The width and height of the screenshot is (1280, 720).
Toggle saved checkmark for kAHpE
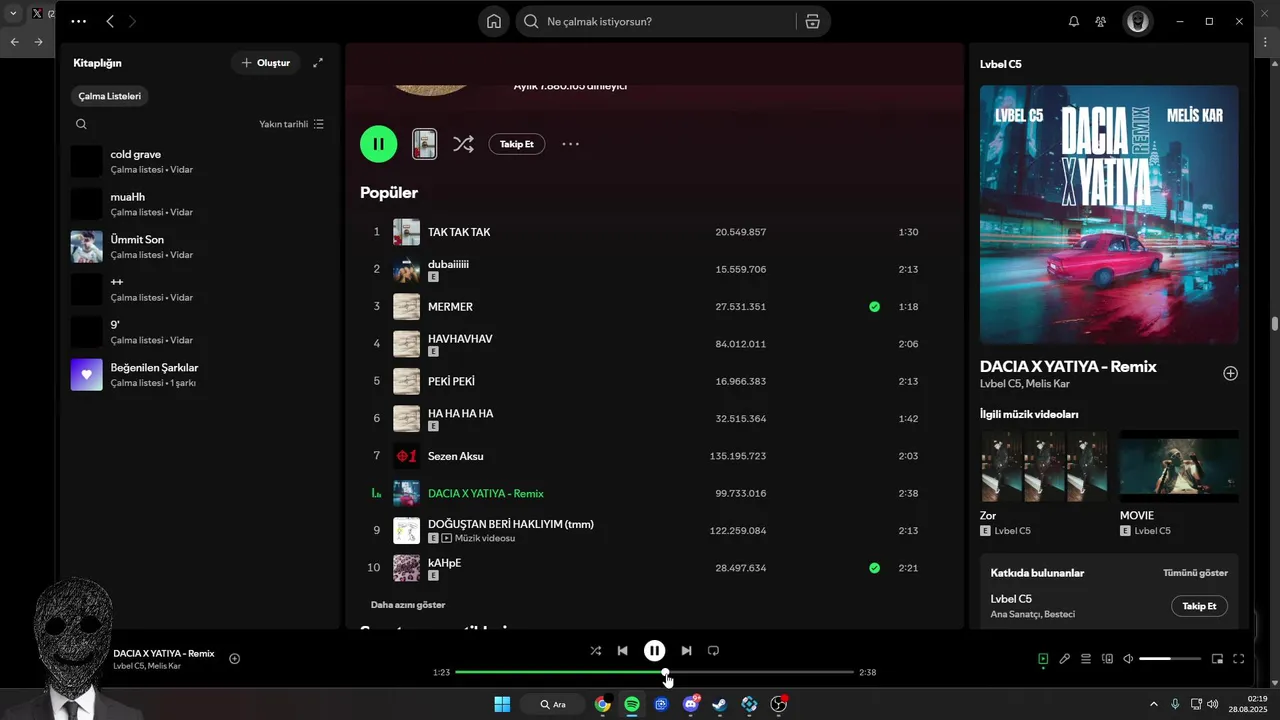875,568
